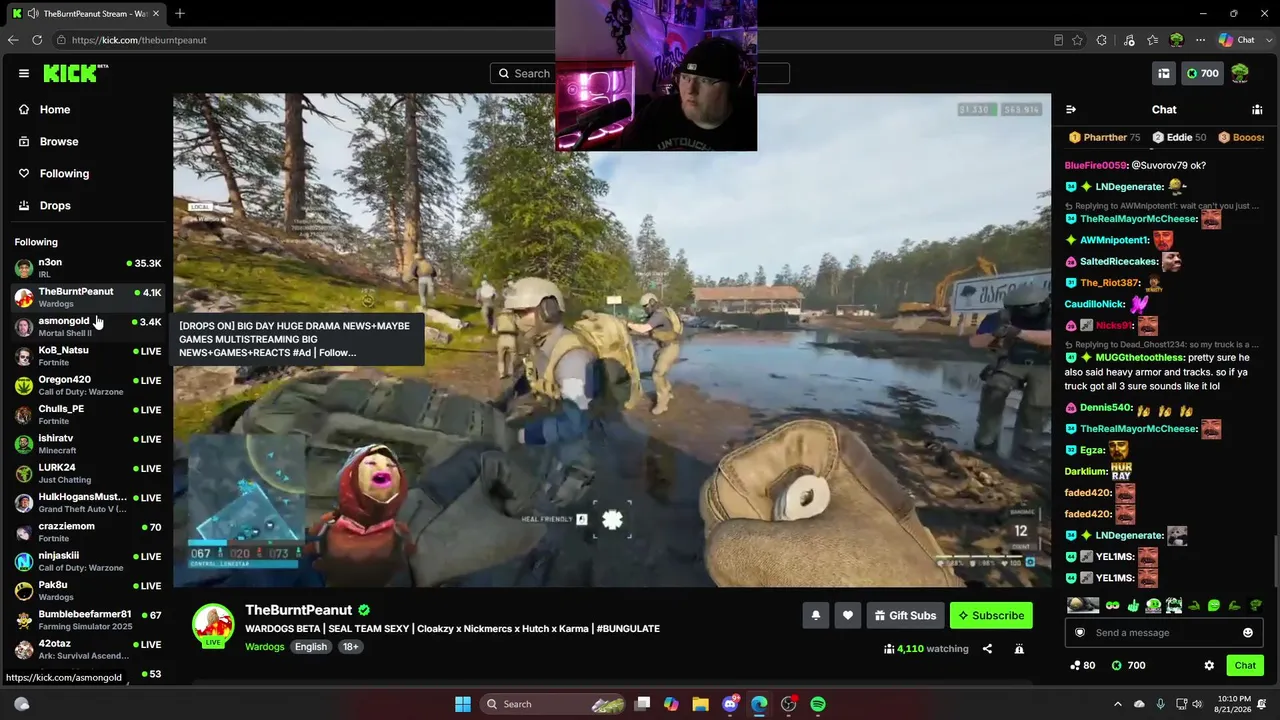The width and height of the screenshot is (1280, 720).
Task: Click the main stream video player
Action: (612, 340)
